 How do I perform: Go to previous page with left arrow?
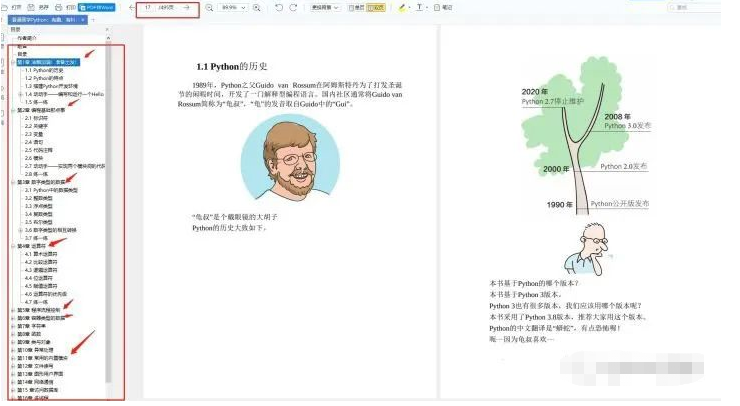[x=132, y=8]
